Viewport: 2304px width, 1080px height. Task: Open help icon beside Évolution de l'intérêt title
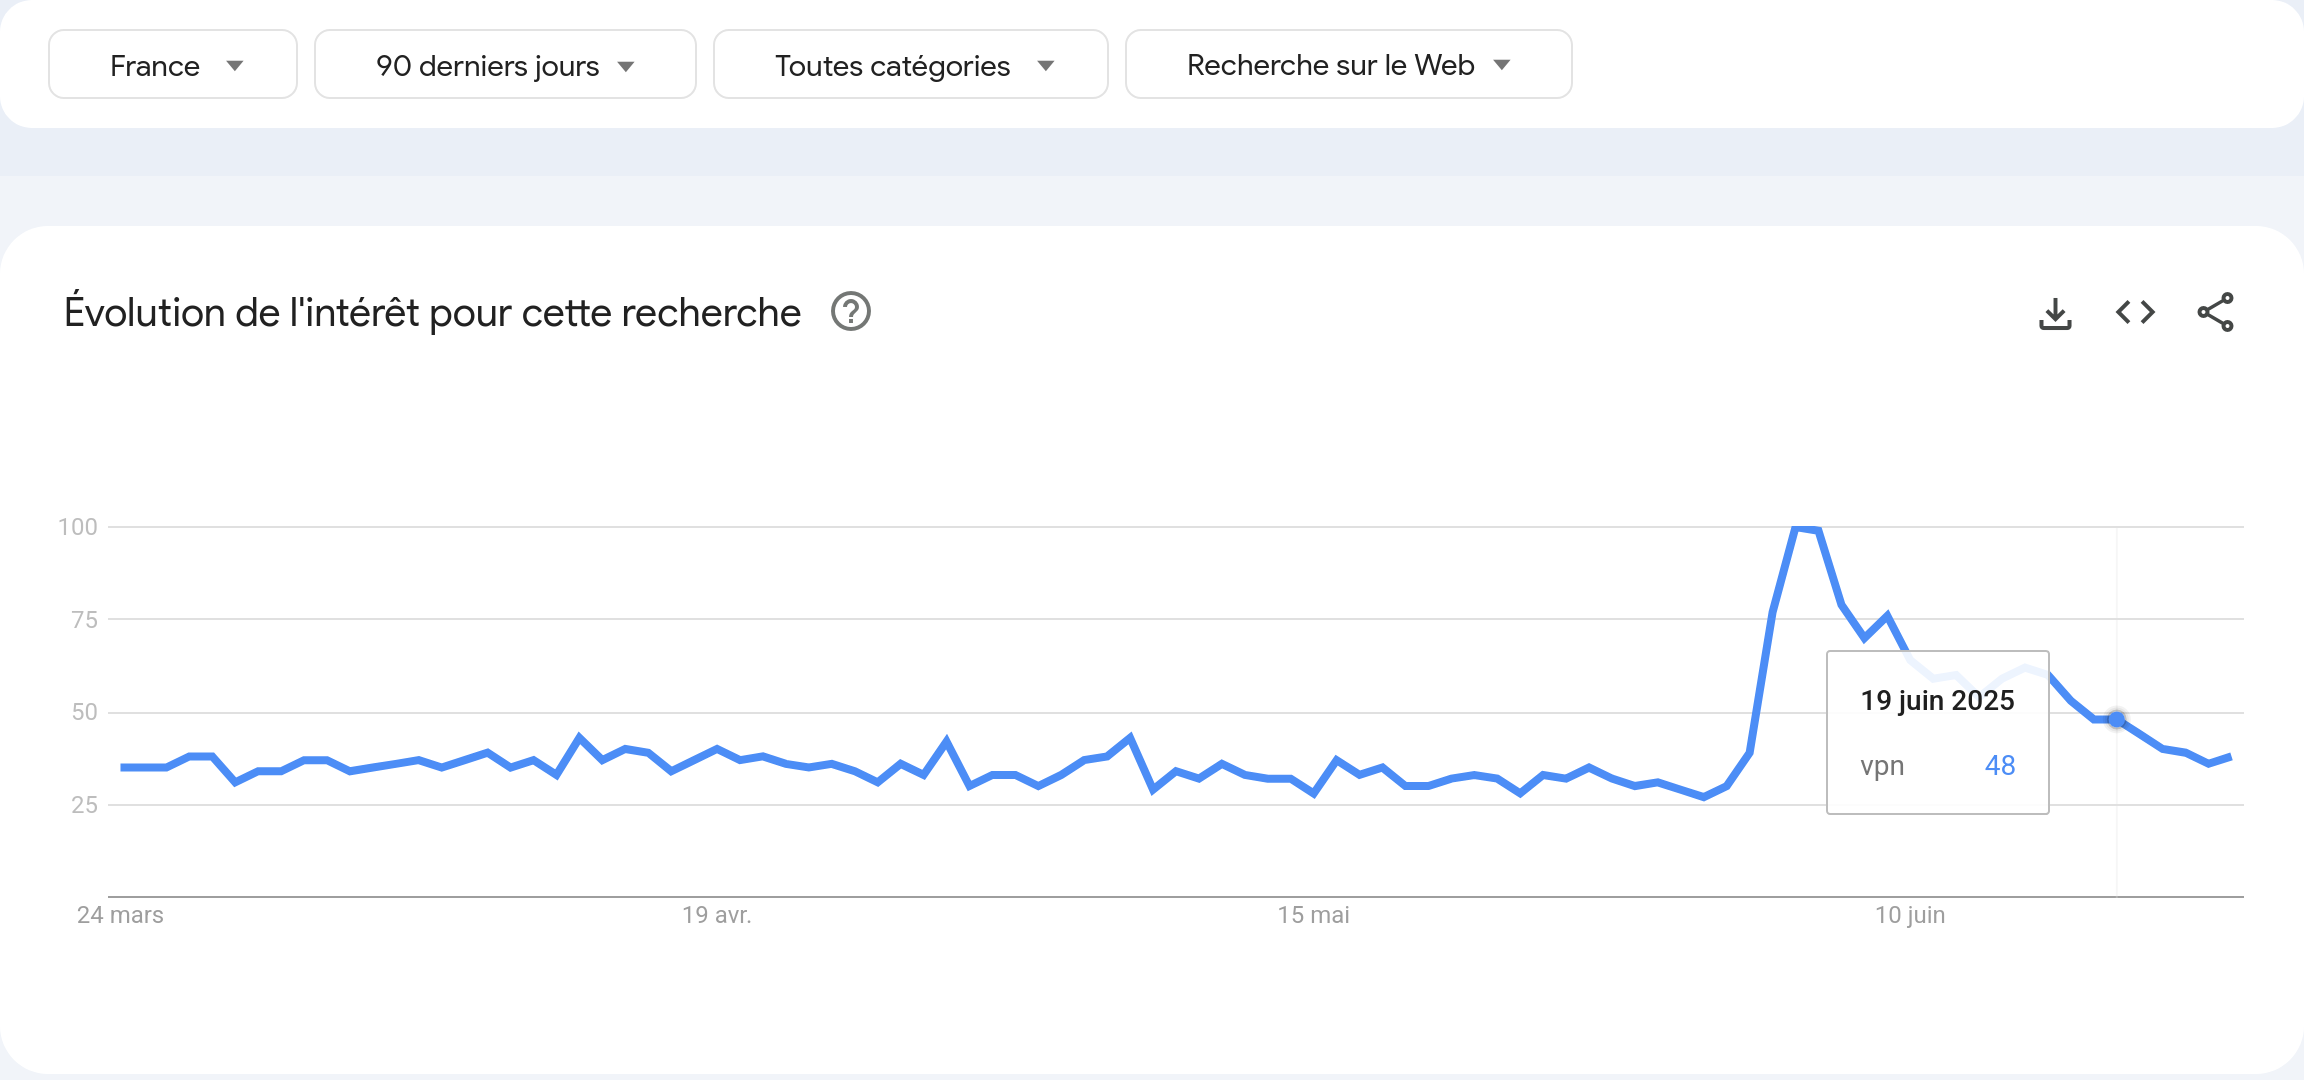click(851, 312)
